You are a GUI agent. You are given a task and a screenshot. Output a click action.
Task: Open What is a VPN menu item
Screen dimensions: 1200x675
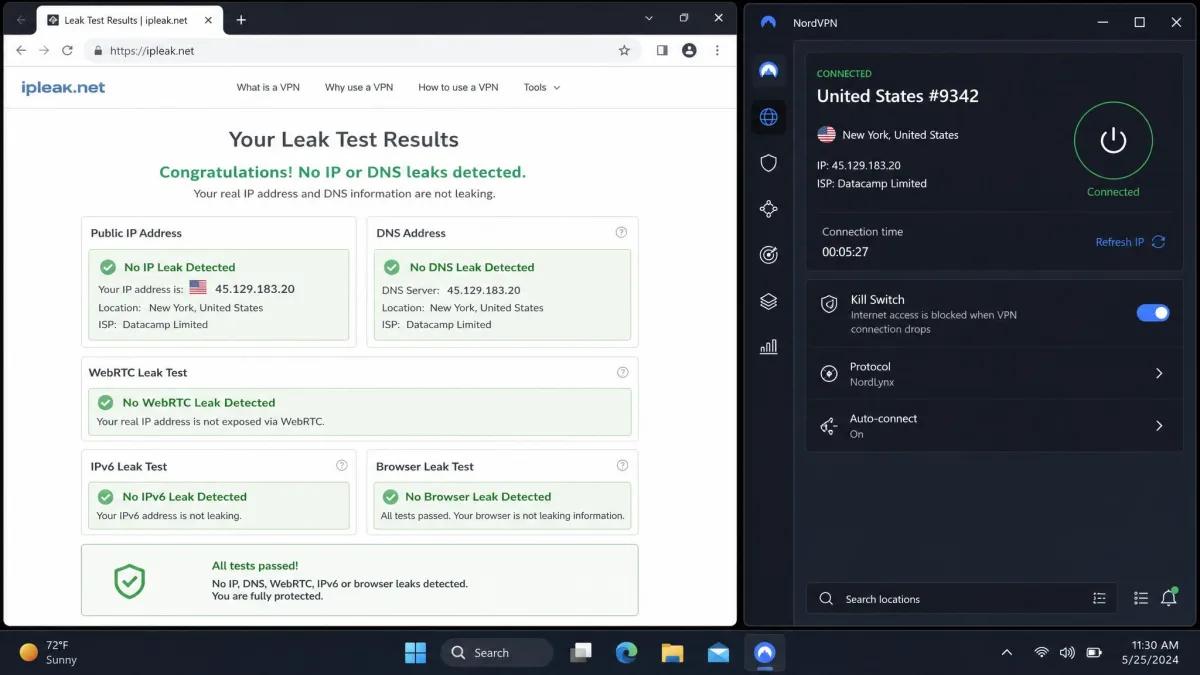click(x=268, y=87)
